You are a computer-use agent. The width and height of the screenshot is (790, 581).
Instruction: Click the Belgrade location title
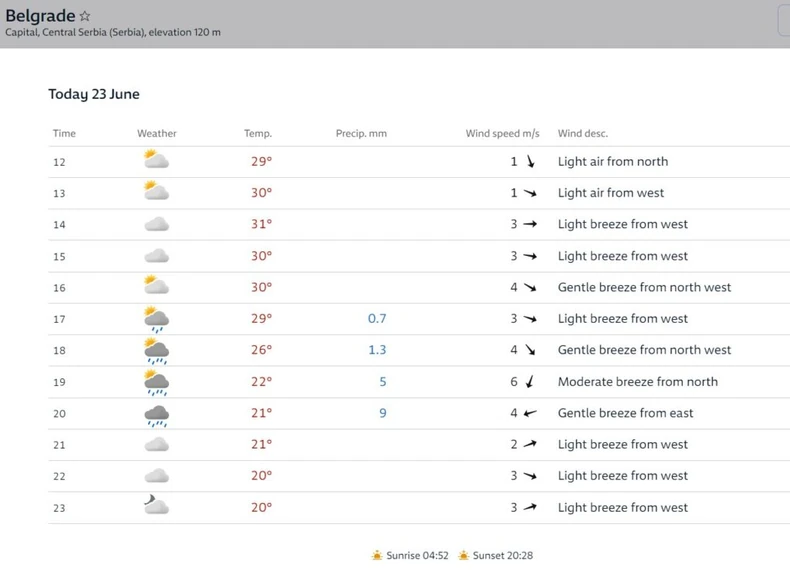(x=40, y=16)
